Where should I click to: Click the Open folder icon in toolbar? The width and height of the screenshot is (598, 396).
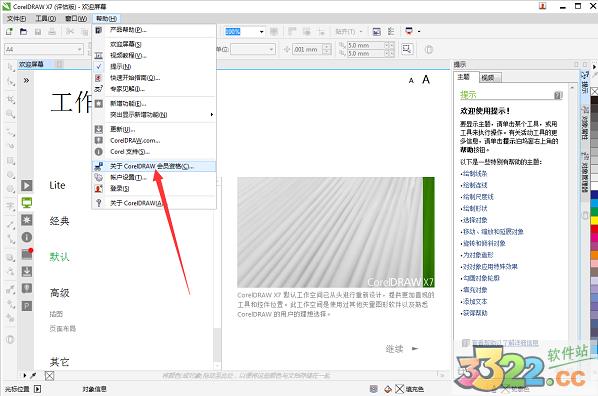tap(24, 32)
